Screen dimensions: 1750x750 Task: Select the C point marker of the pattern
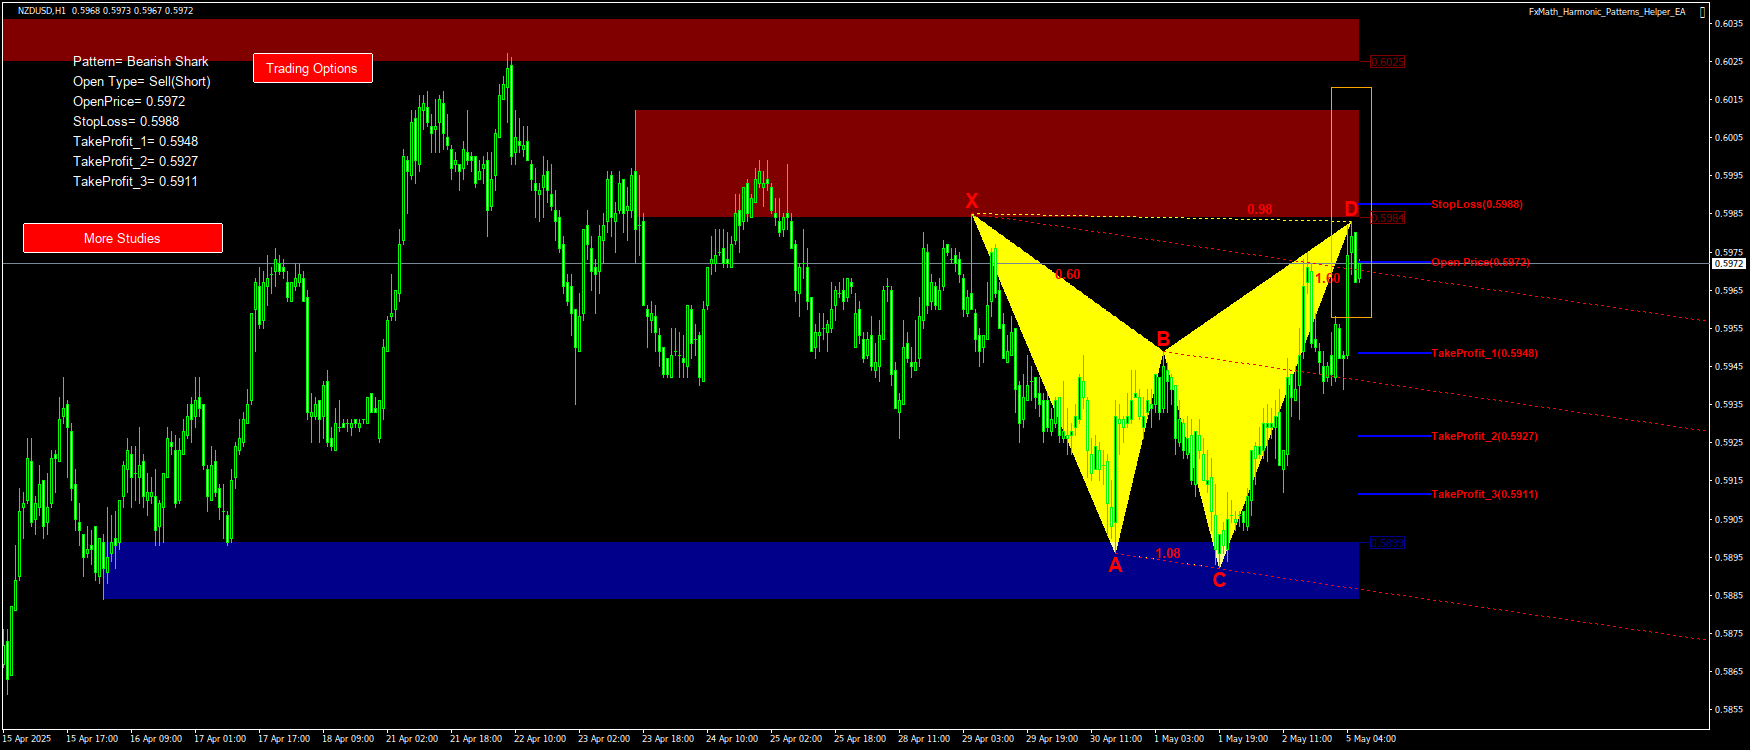click(x=1219, y=580)
